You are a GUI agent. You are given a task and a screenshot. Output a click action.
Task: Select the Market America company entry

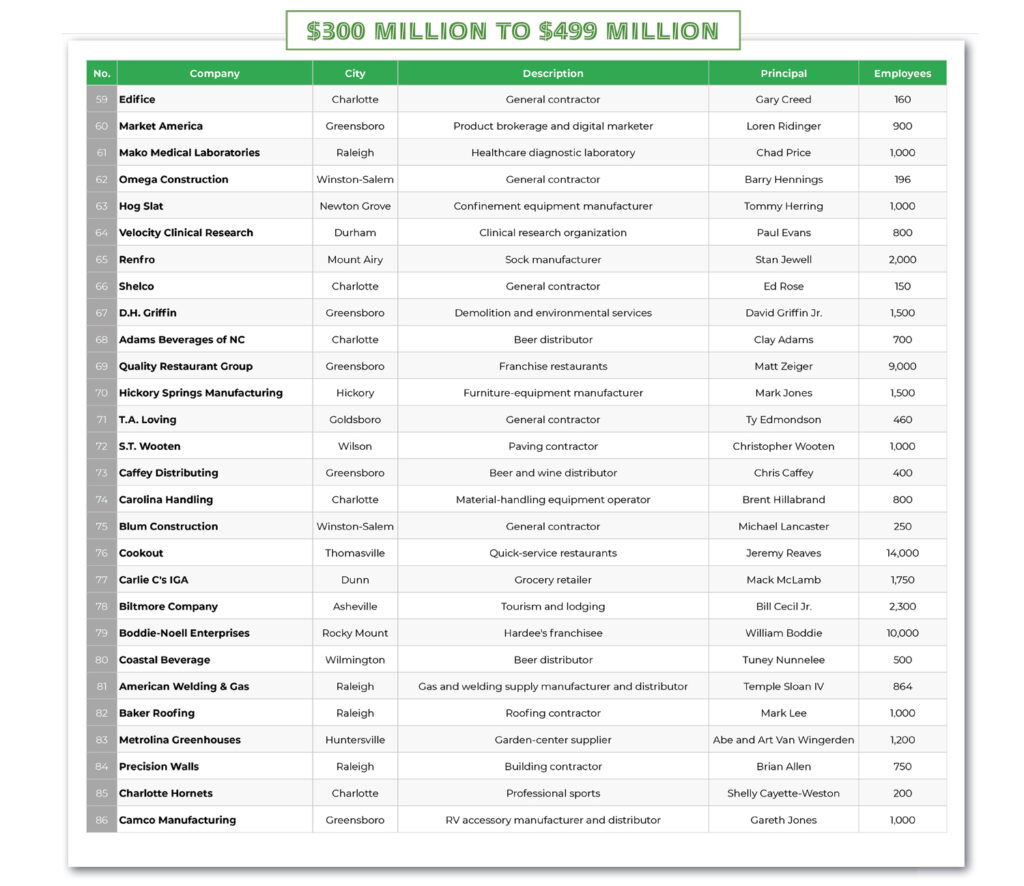[160, 126]
